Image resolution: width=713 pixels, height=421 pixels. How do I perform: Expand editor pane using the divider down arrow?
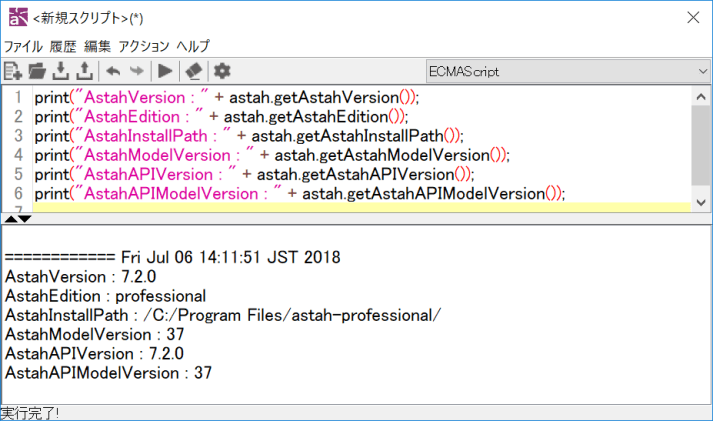25,218
